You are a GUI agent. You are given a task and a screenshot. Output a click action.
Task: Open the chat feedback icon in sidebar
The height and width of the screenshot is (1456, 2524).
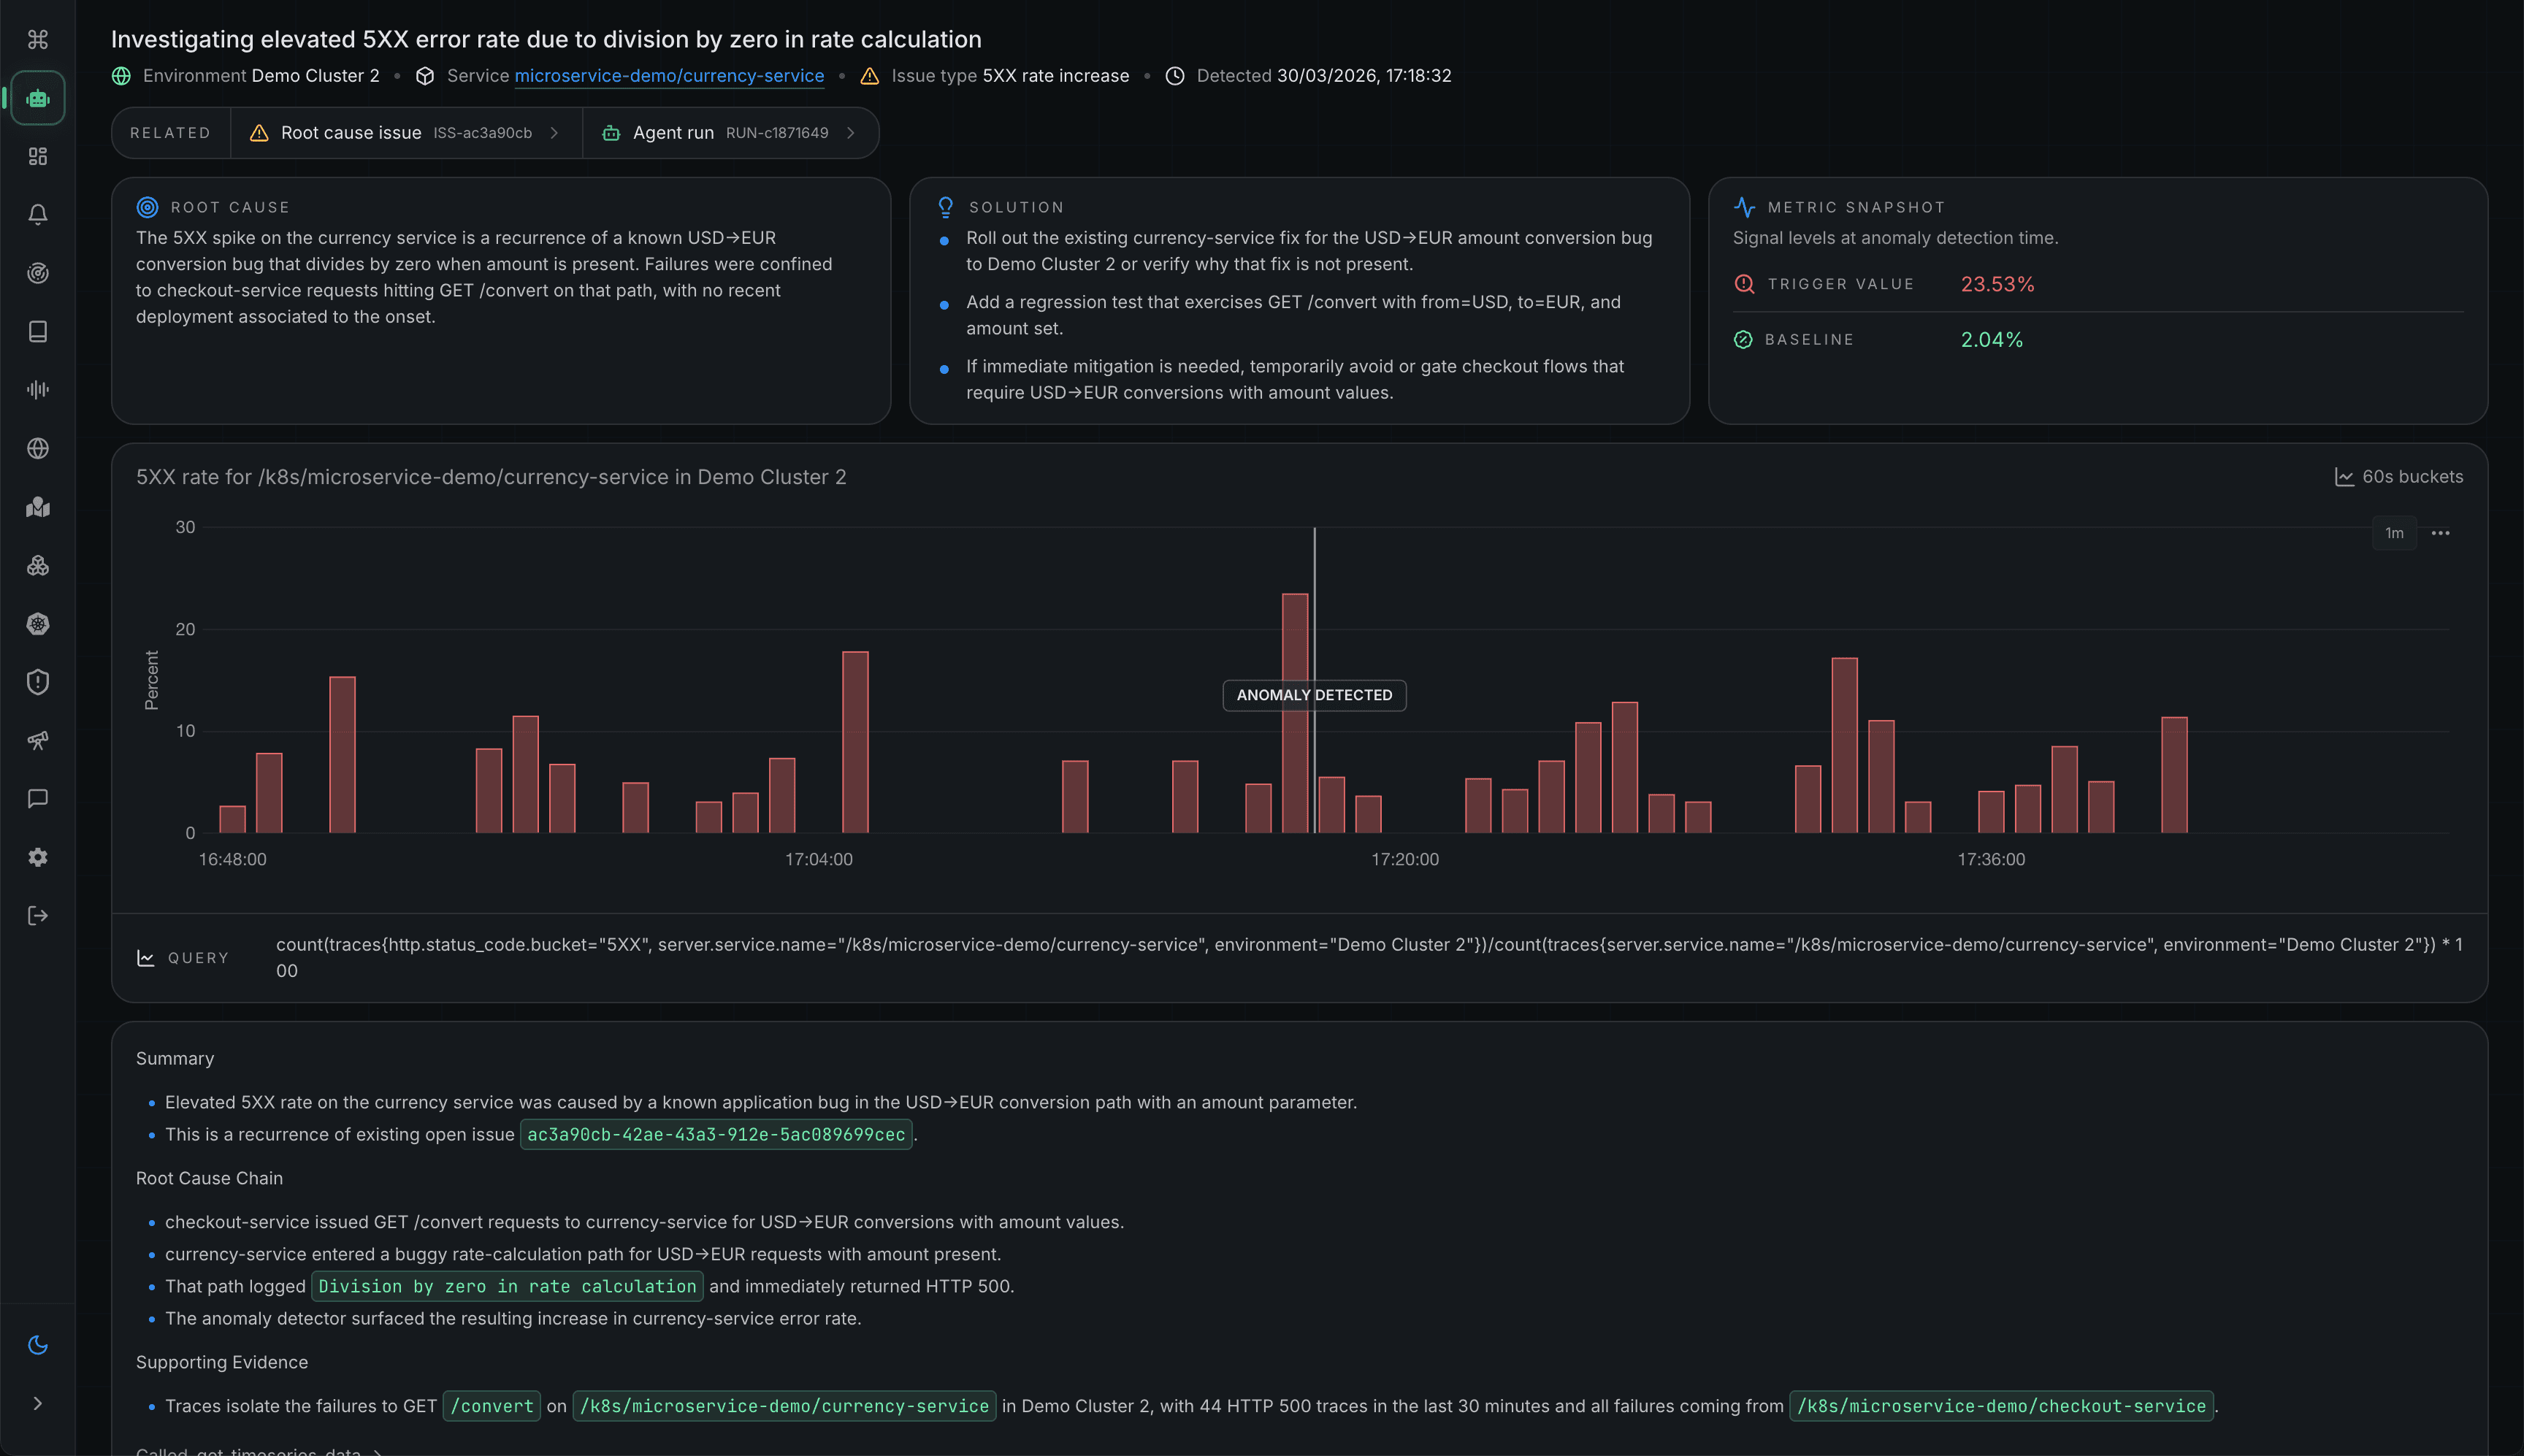tap(38, 797)
